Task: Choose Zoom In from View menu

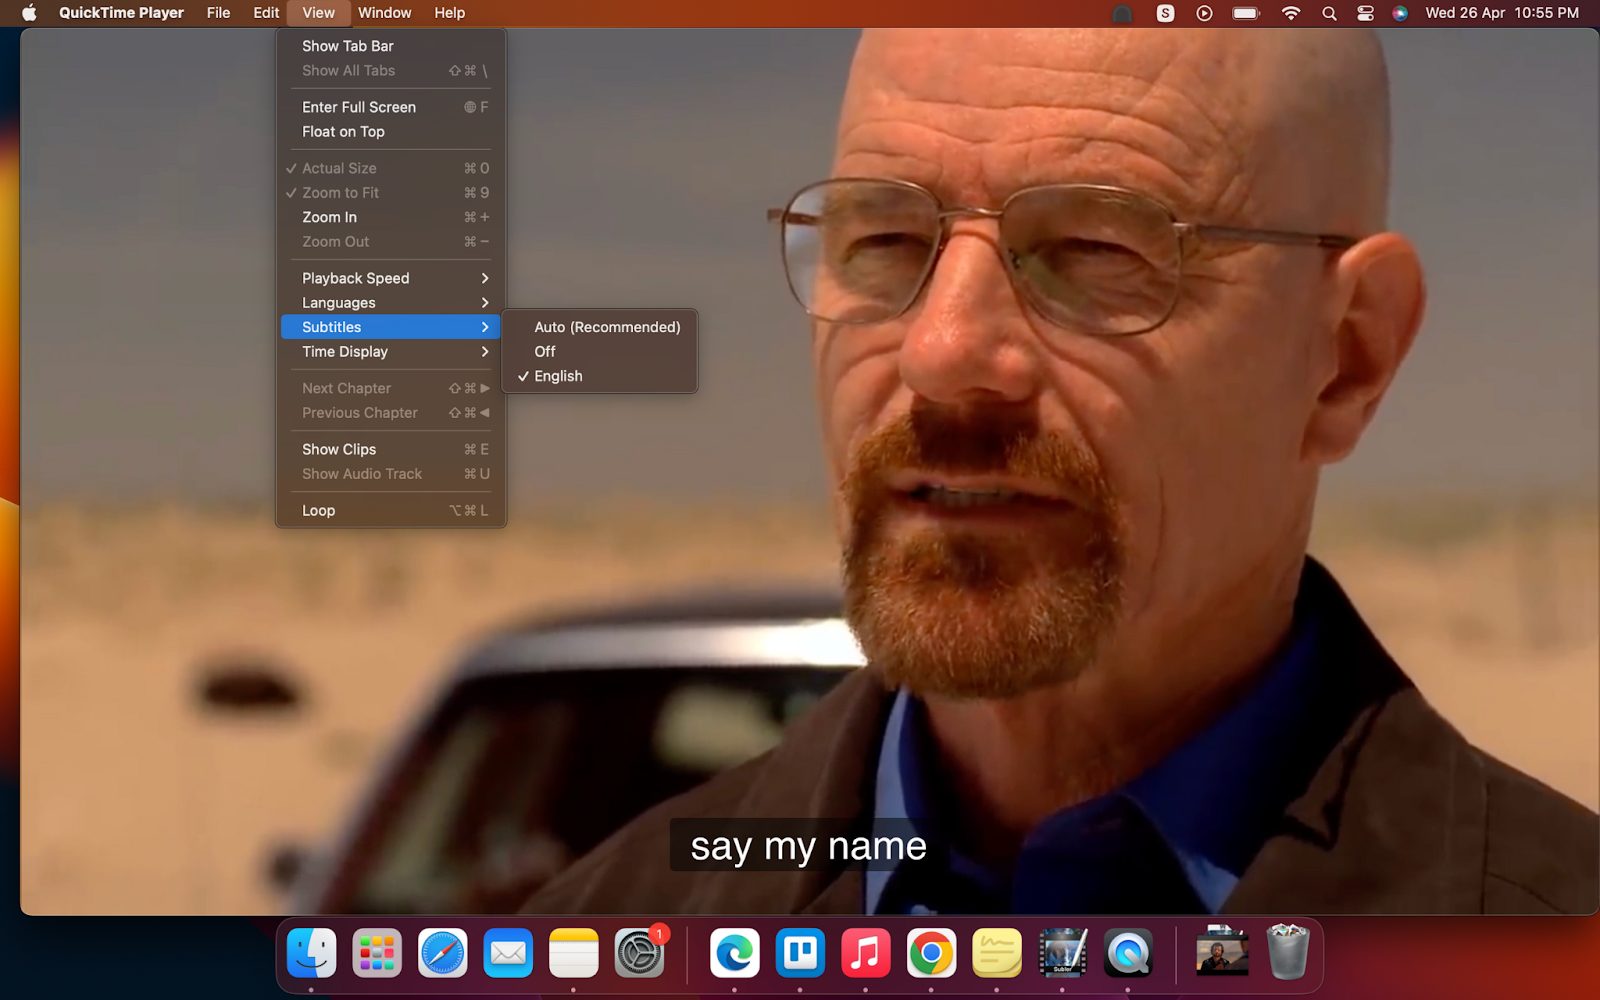Action: [x=391, y=217]
